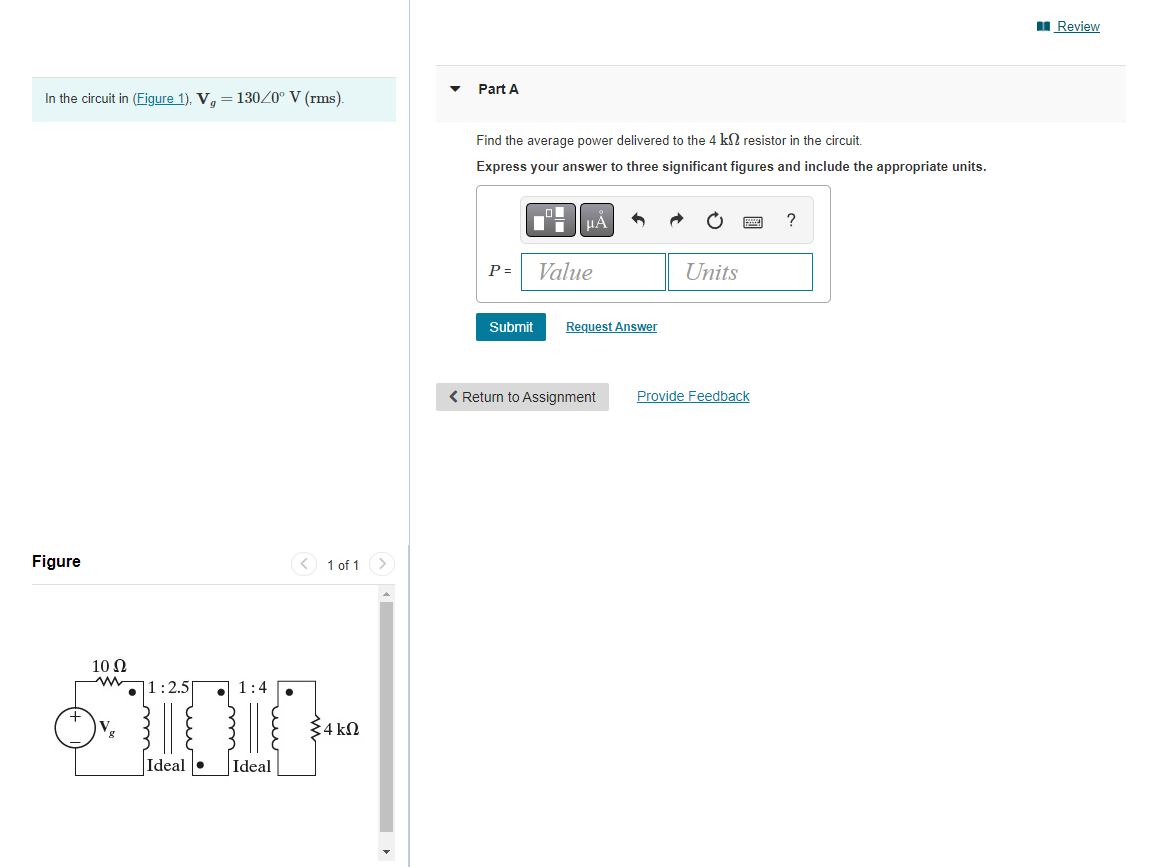Reset the answer field using circular arrow
Image resolution: width=1160 pixels, height=867 pixels.
tap(714, 220)
